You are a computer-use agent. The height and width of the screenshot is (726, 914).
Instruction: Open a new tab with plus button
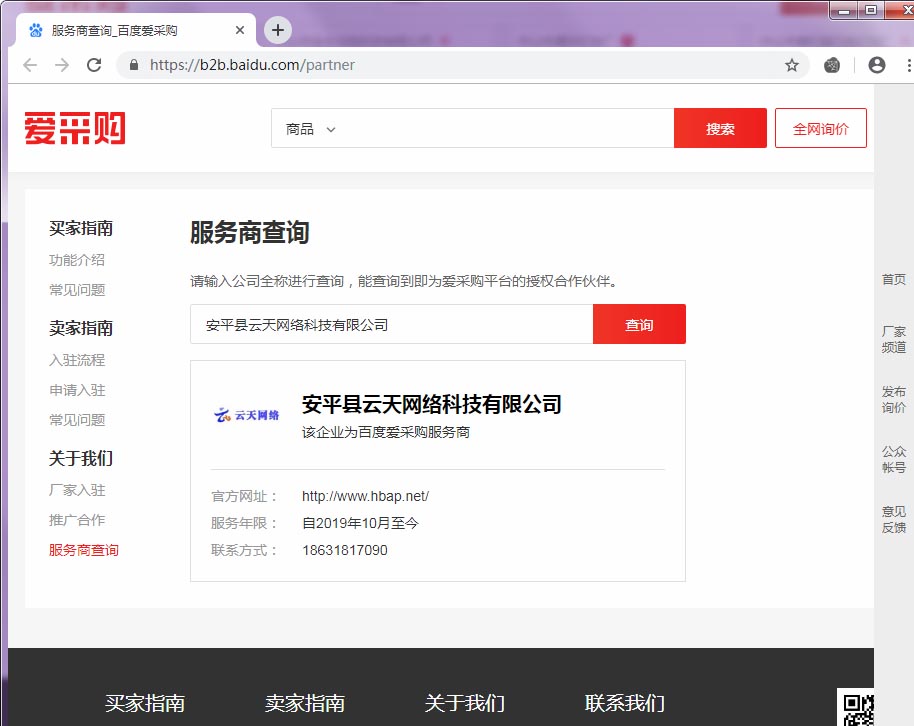(x=278, y=30)
